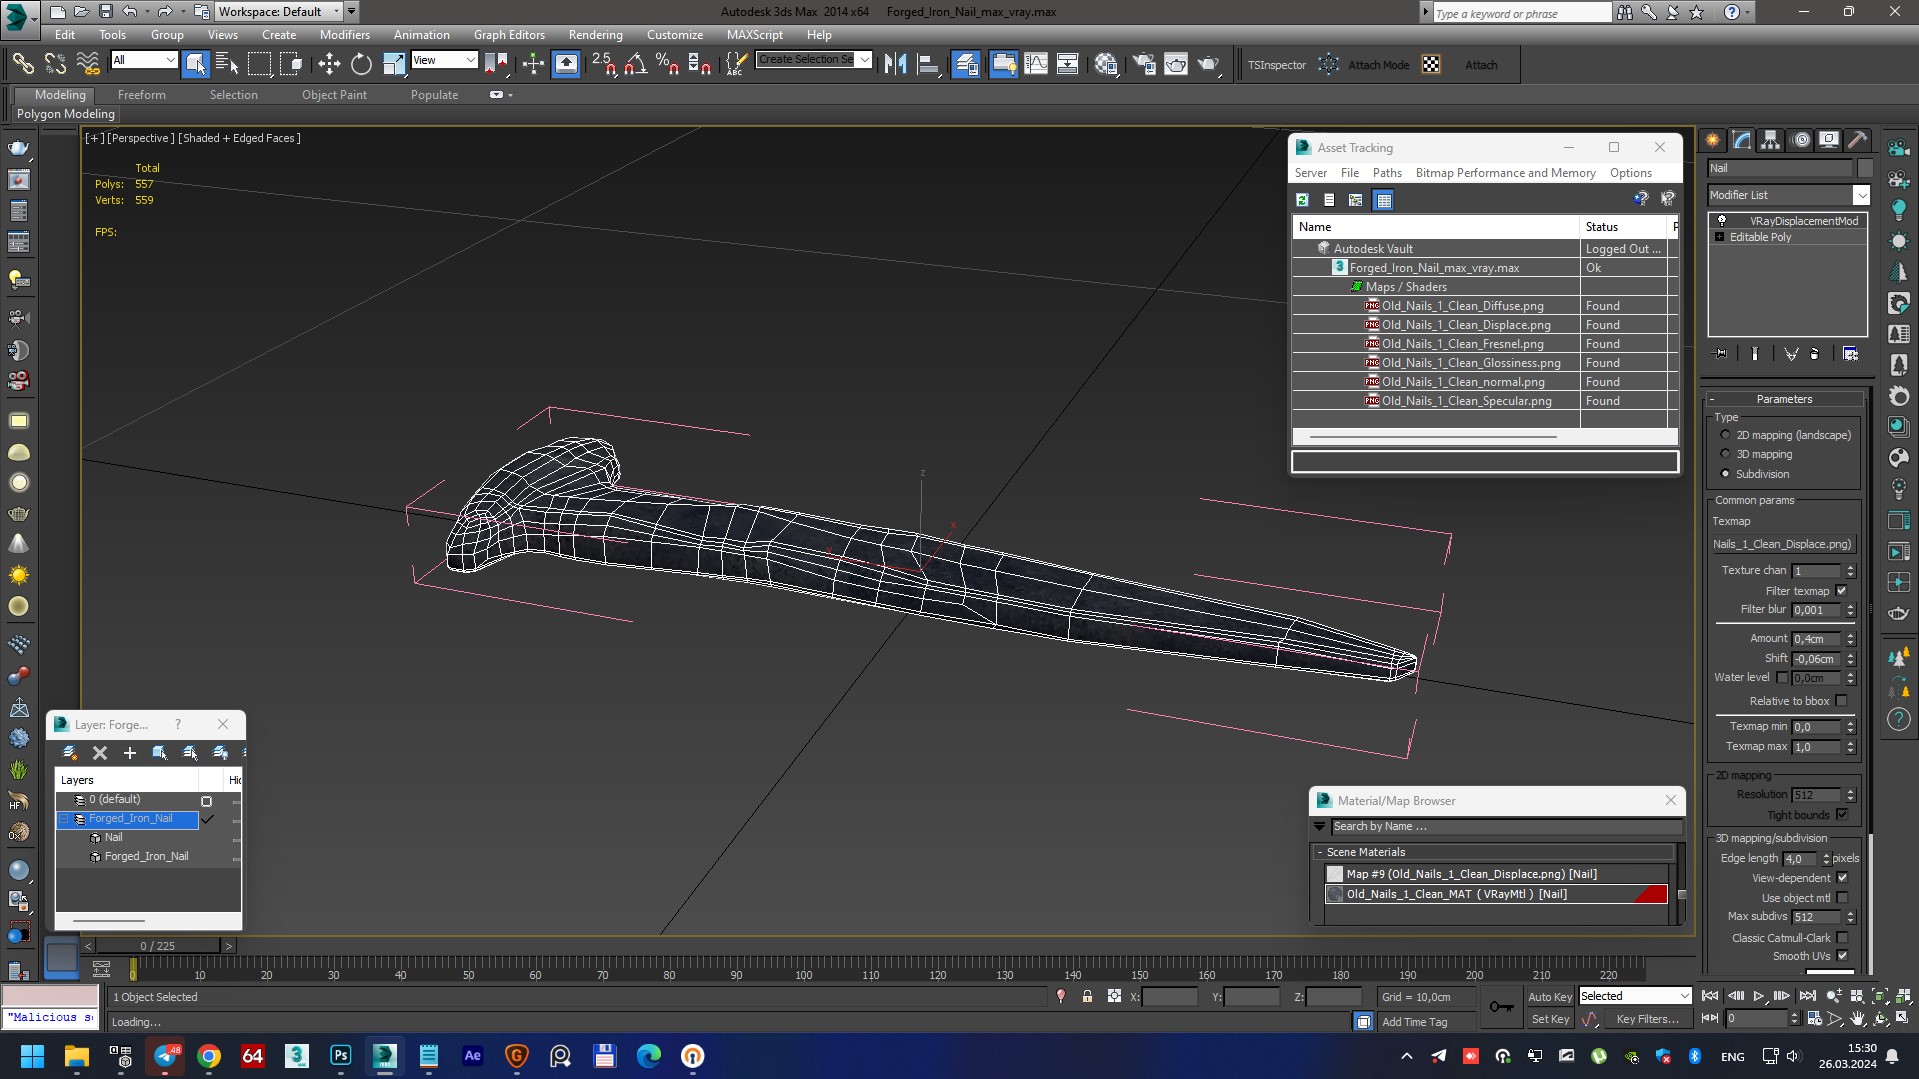The height and width of the screenshot is (1079, 1919).
Task: Select the Subdivision radio button
Action: 1725,474
